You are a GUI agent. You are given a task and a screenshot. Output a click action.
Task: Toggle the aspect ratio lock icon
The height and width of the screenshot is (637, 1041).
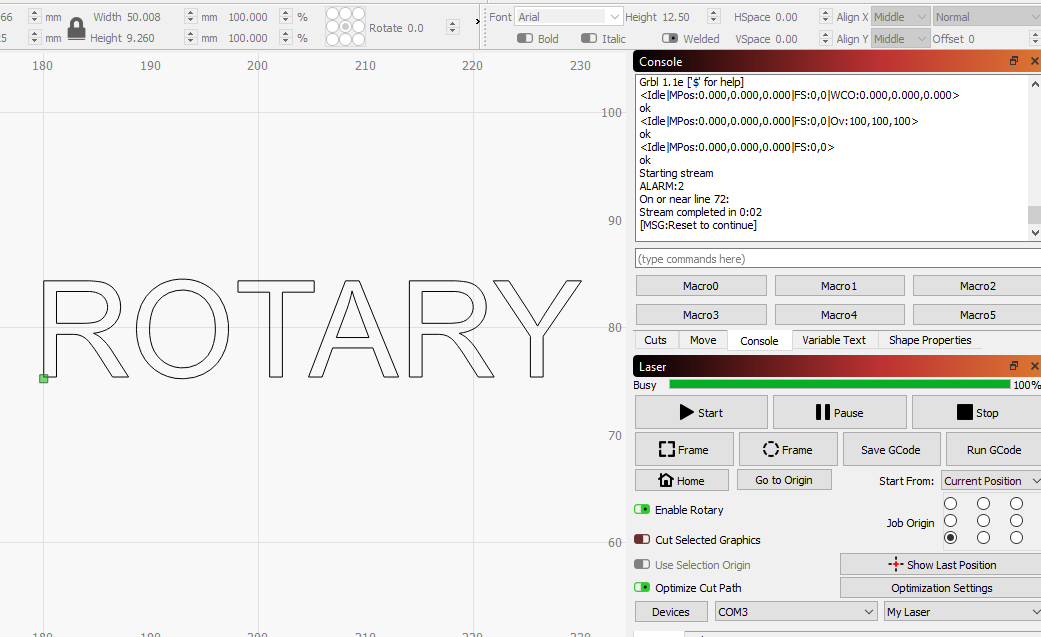point(77,29)
